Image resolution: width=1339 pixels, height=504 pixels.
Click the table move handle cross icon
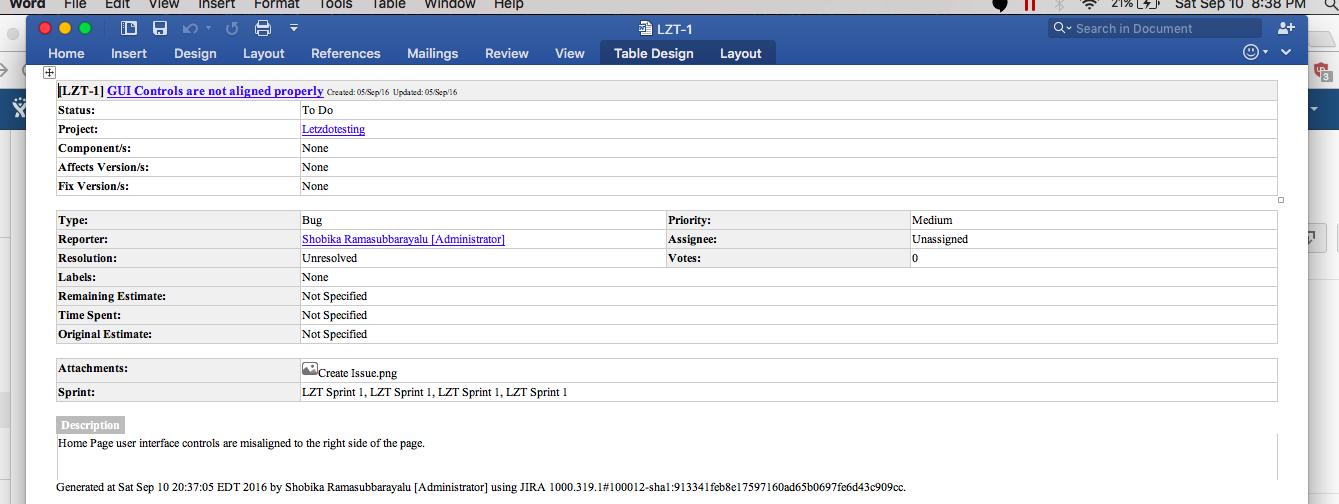tap(49, 73)
